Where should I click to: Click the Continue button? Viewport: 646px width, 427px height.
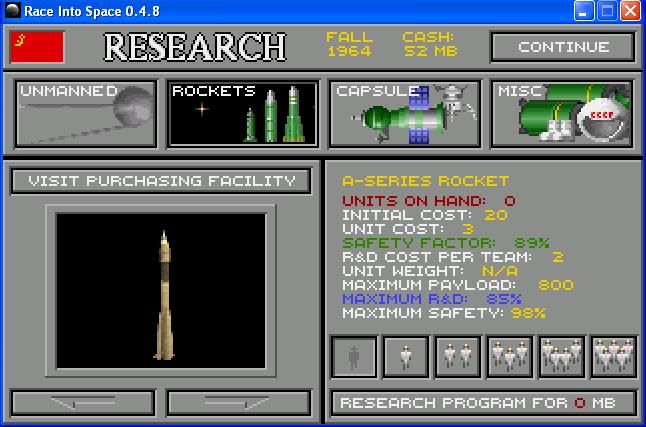click(x=563, y=47)
